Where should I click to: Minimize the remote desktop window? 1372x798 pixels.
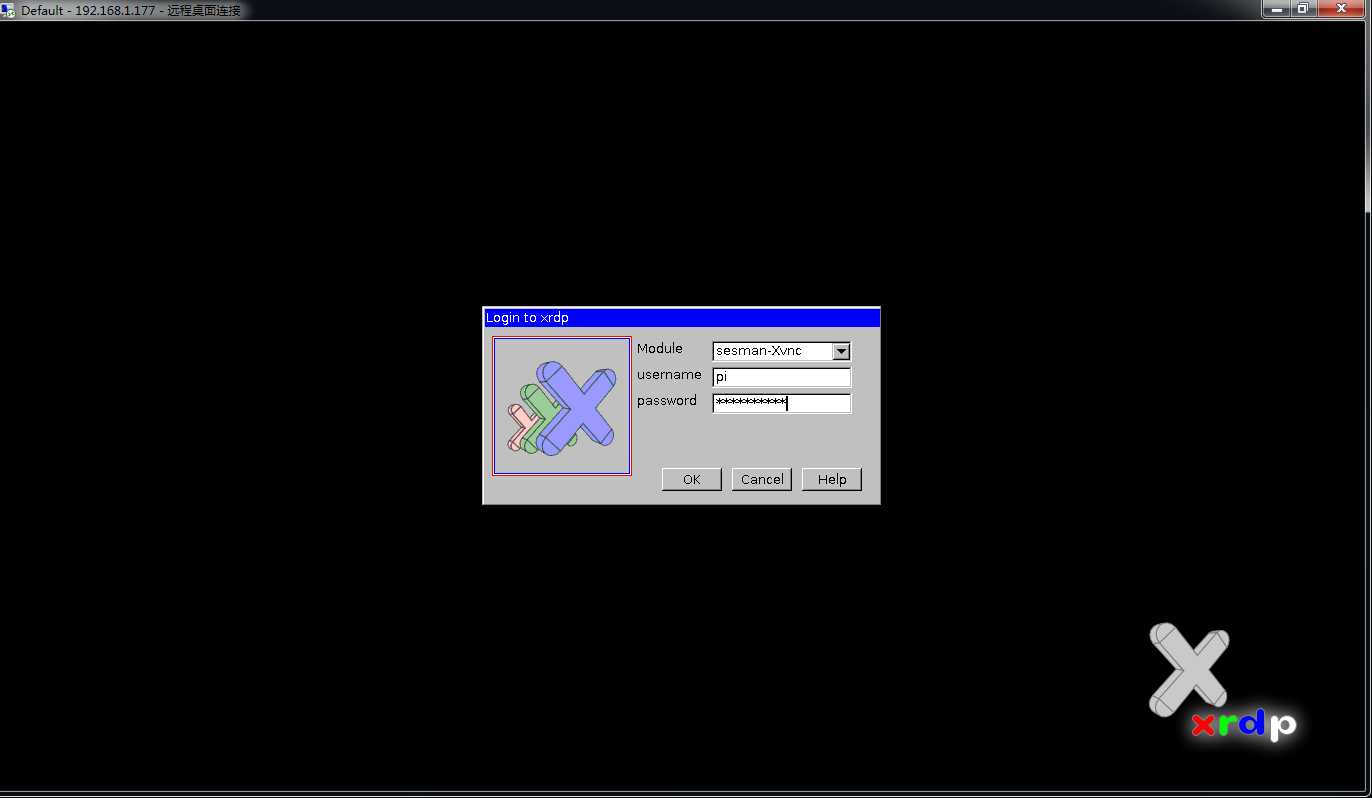point(1275,8)
